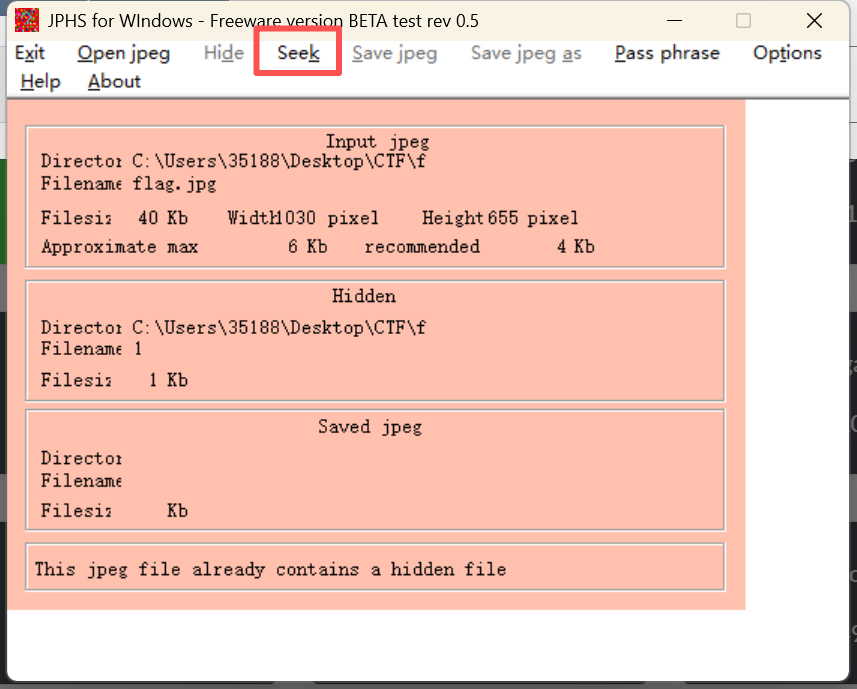857x689 pixels.
Task: Open the Options menu
Action: 787,53
